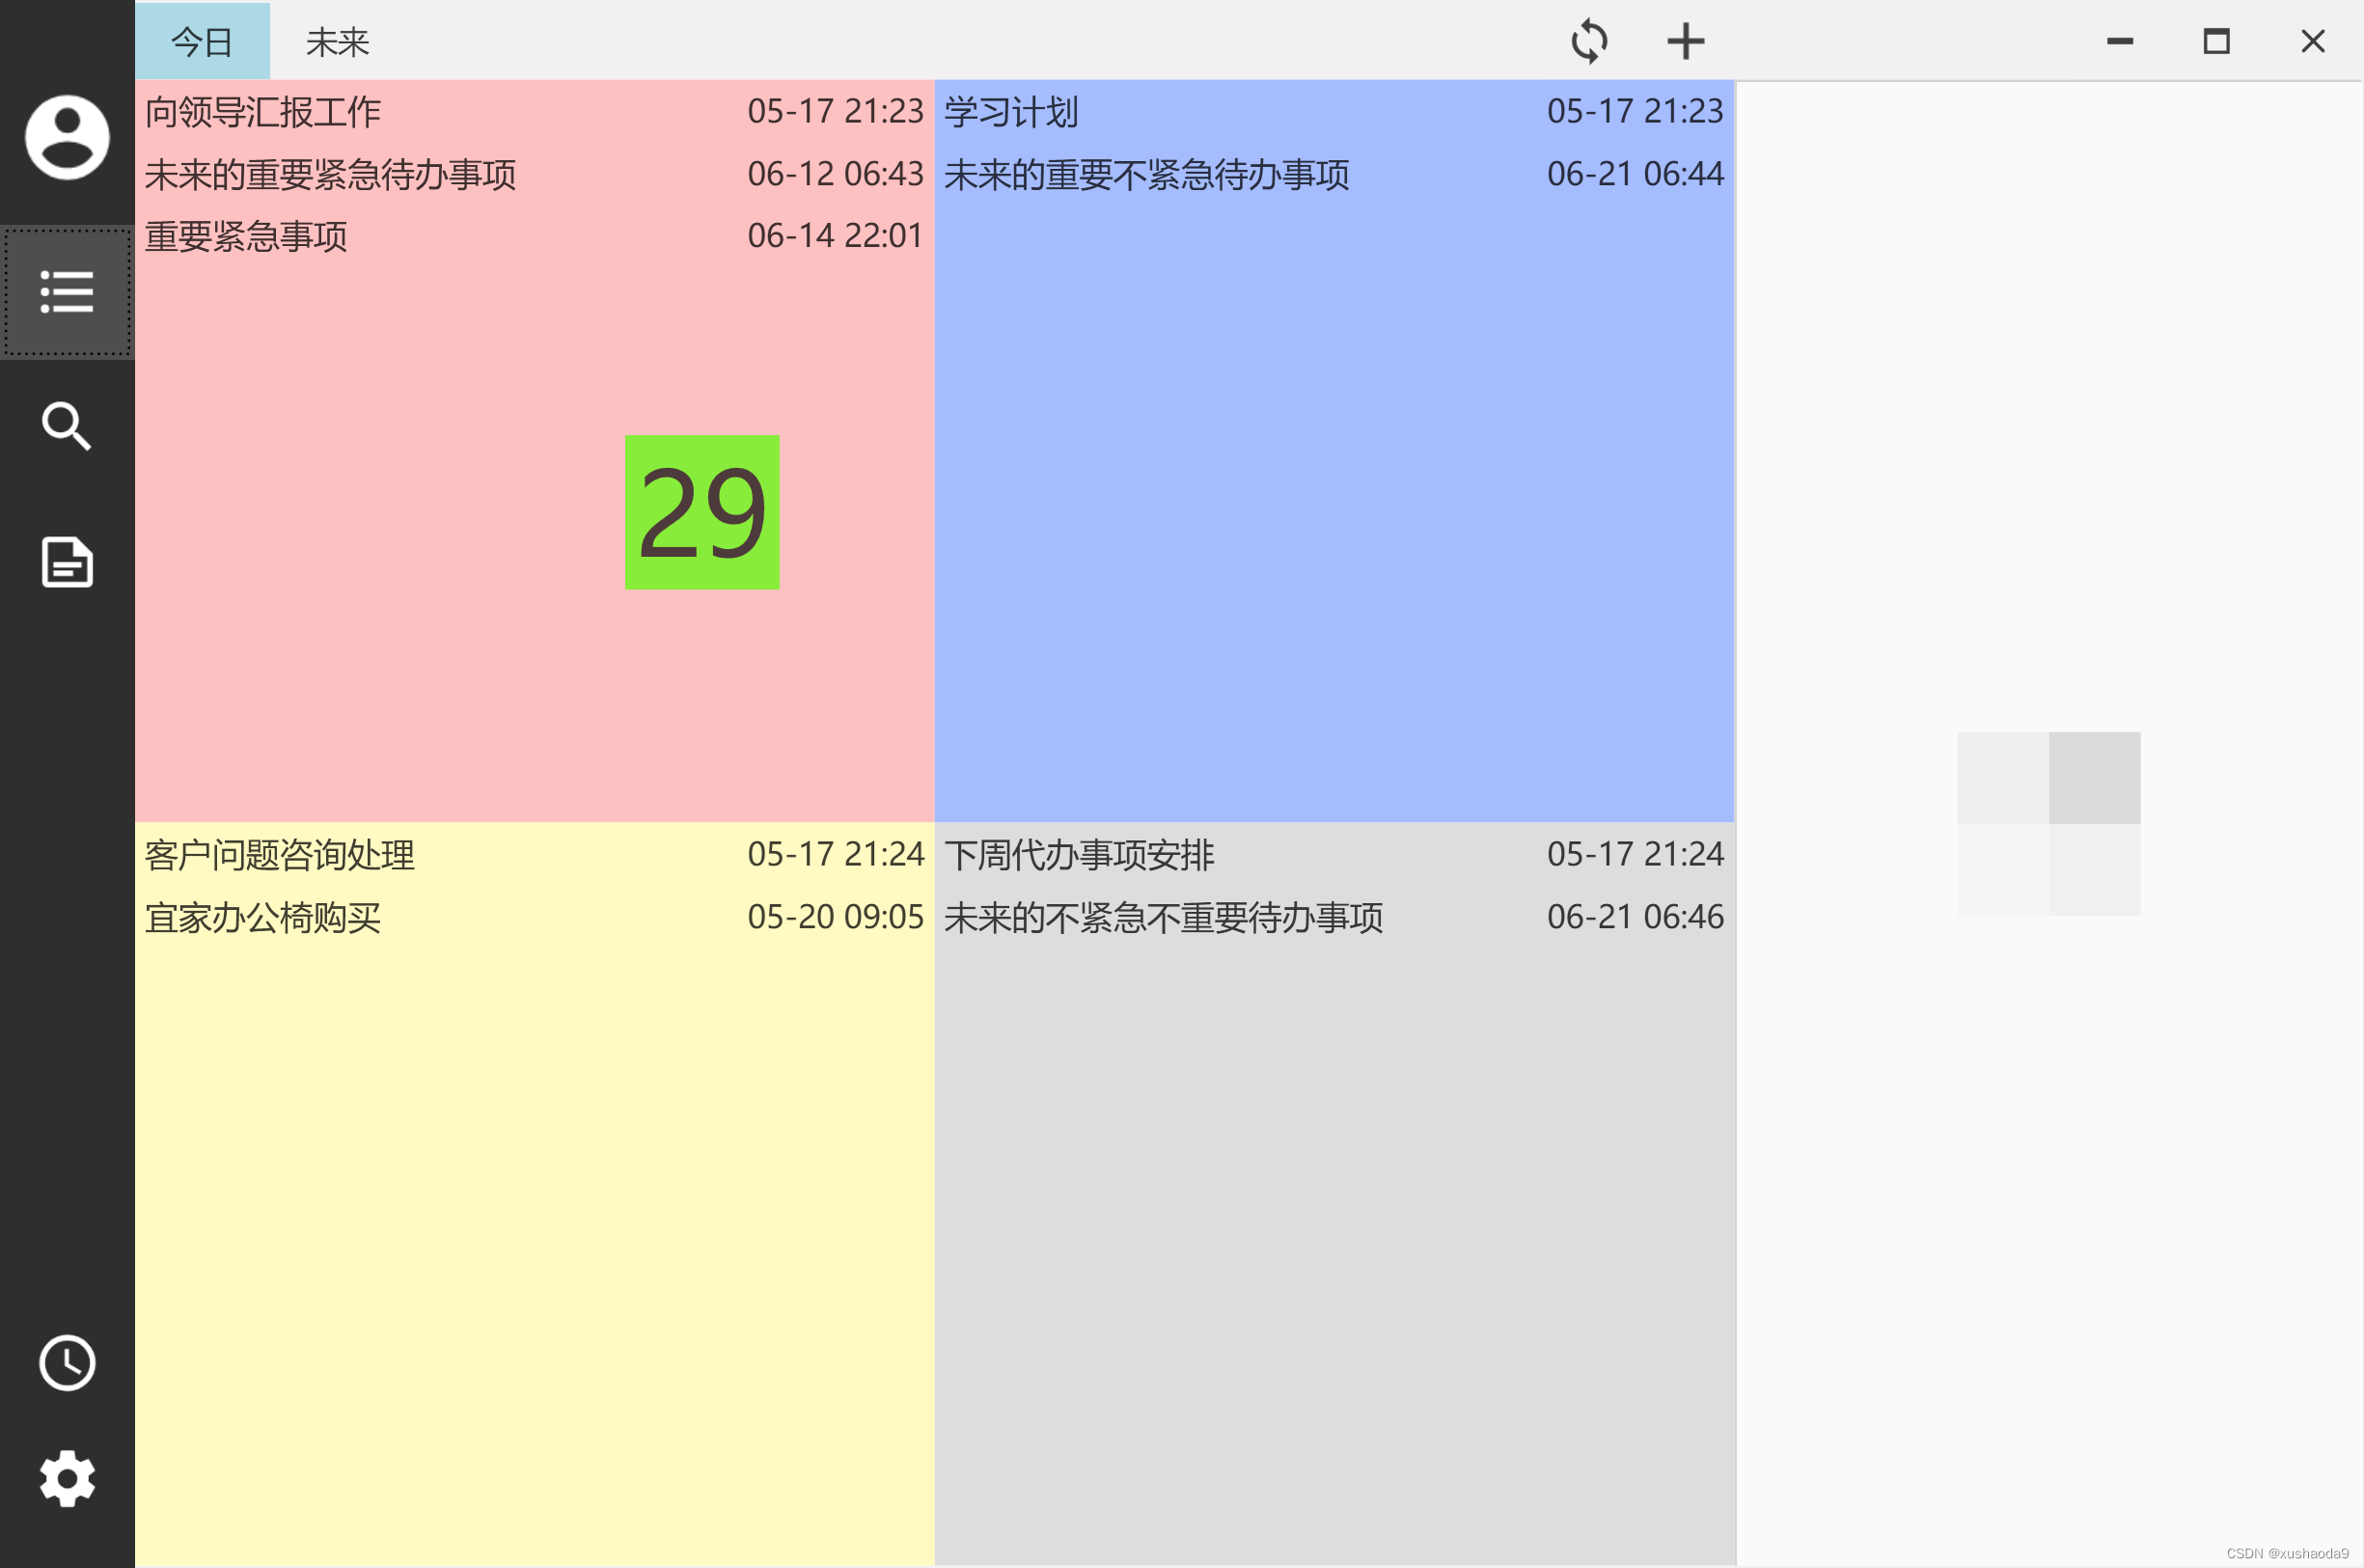Open the 重要紧急事项 task entry
Viewport: 2364px width, 1568px height.
pyautogui.click(x=246, y=237)
